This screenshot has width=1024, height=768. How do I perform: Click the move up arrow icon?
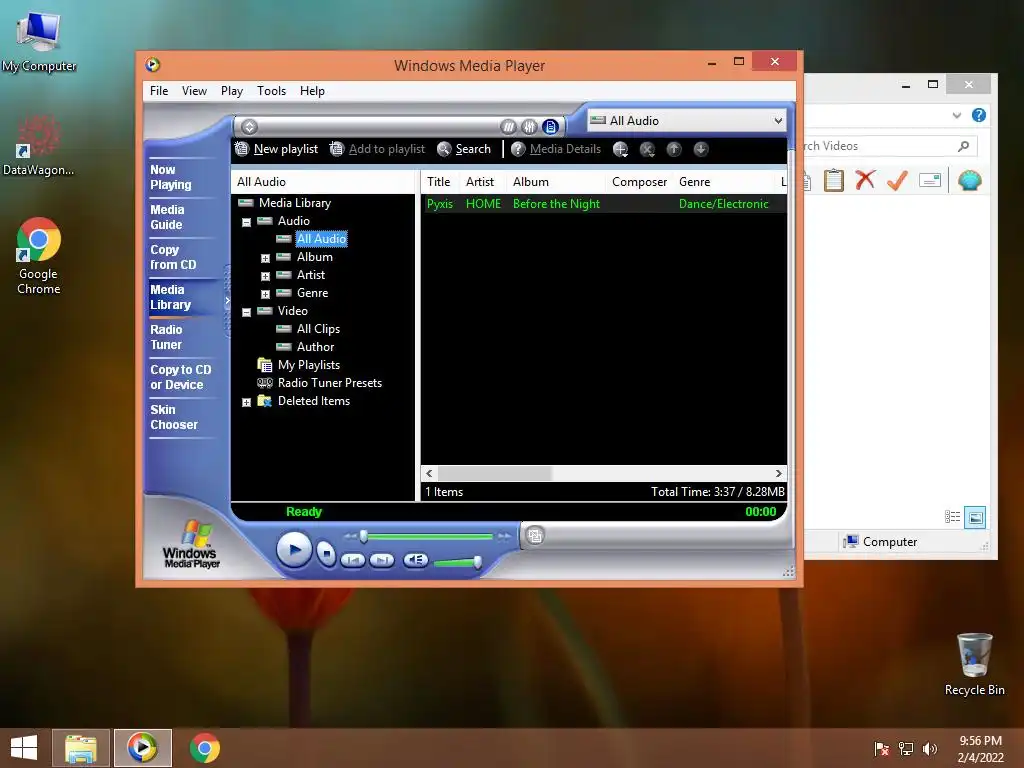tap(674, 150)
